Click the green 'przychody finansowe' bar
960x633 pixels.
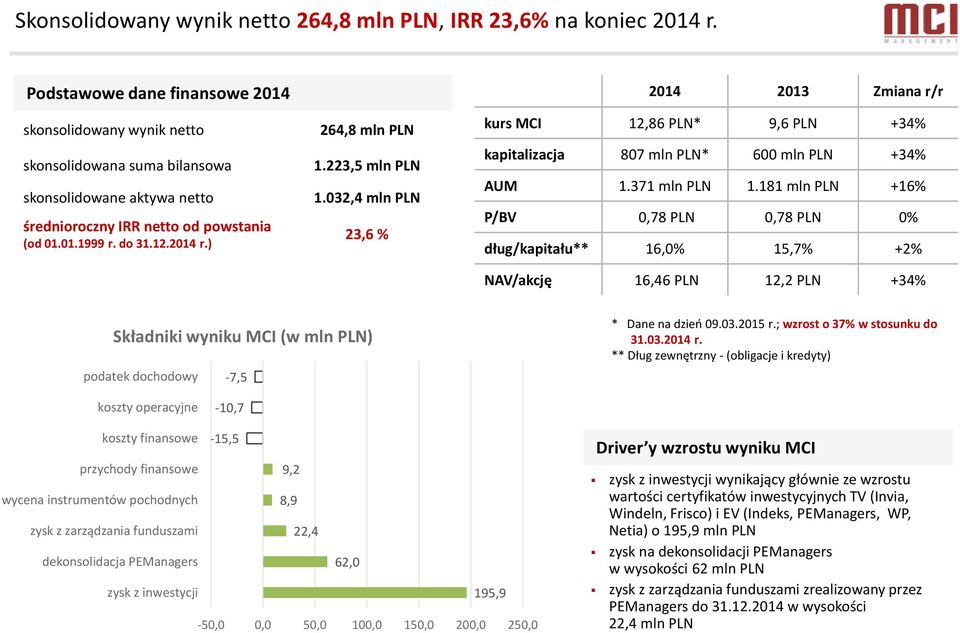(268, 470)
